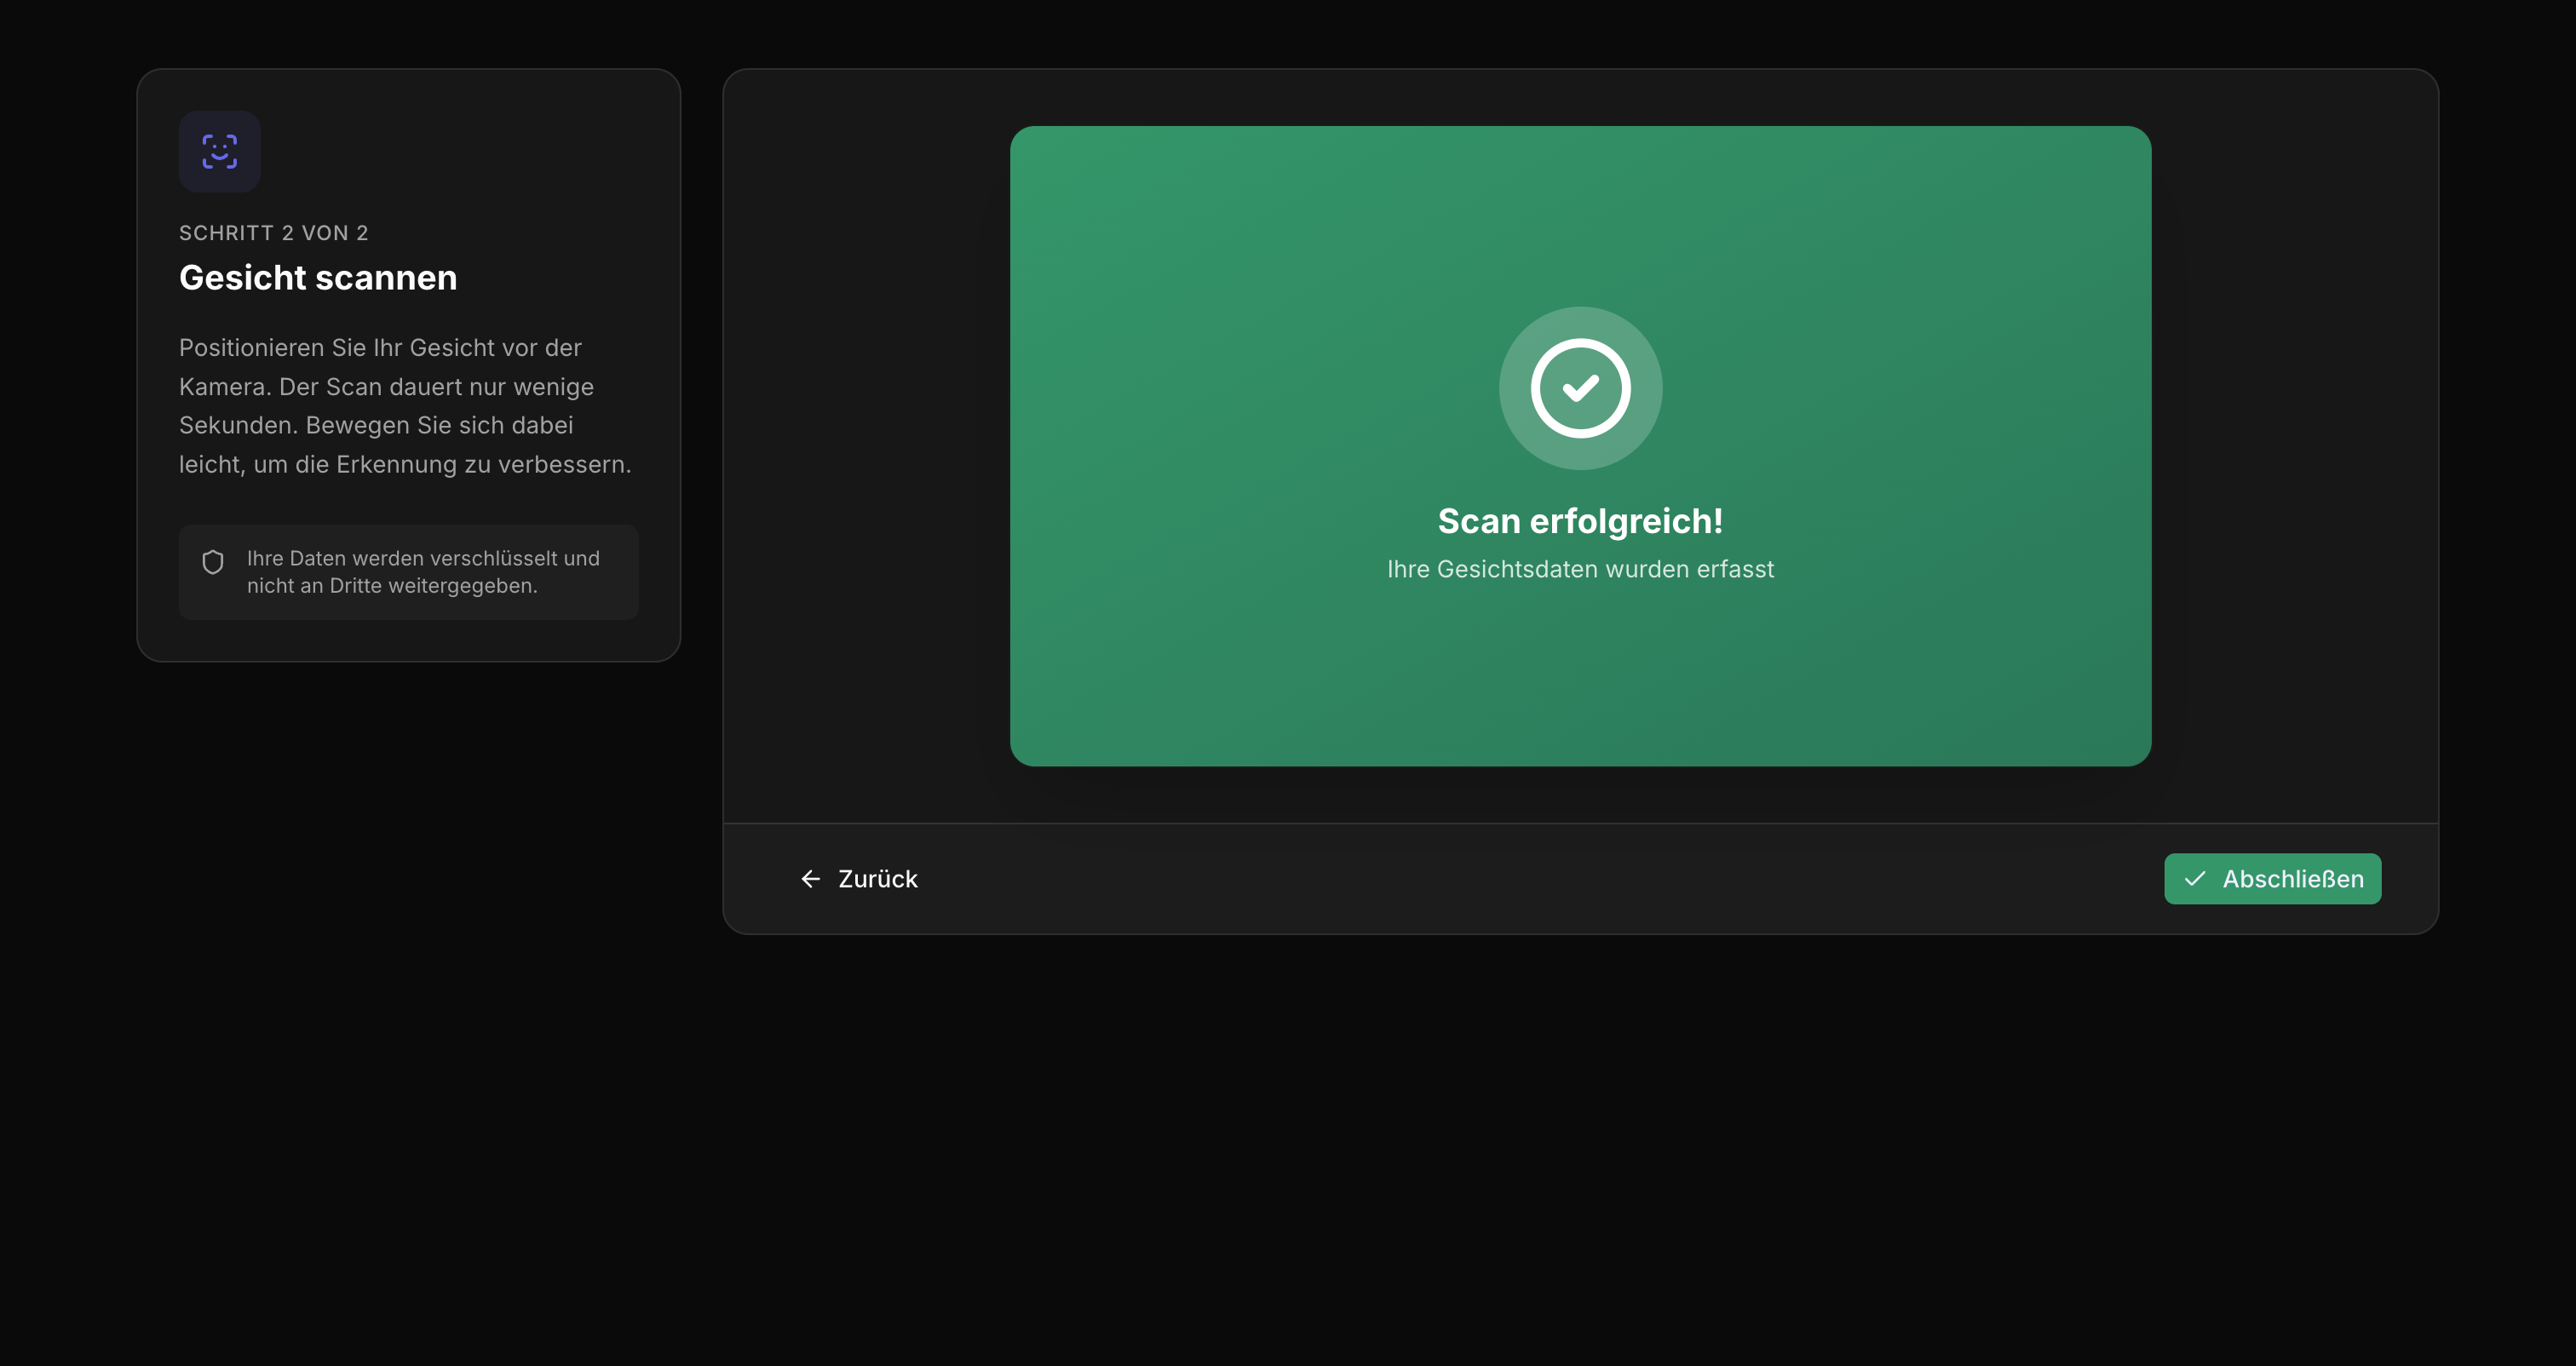Click the checkmark icon inside Abschließen button
Image resolution: width=2576 pixels, height=1366 pixels.
(2195, 879)
